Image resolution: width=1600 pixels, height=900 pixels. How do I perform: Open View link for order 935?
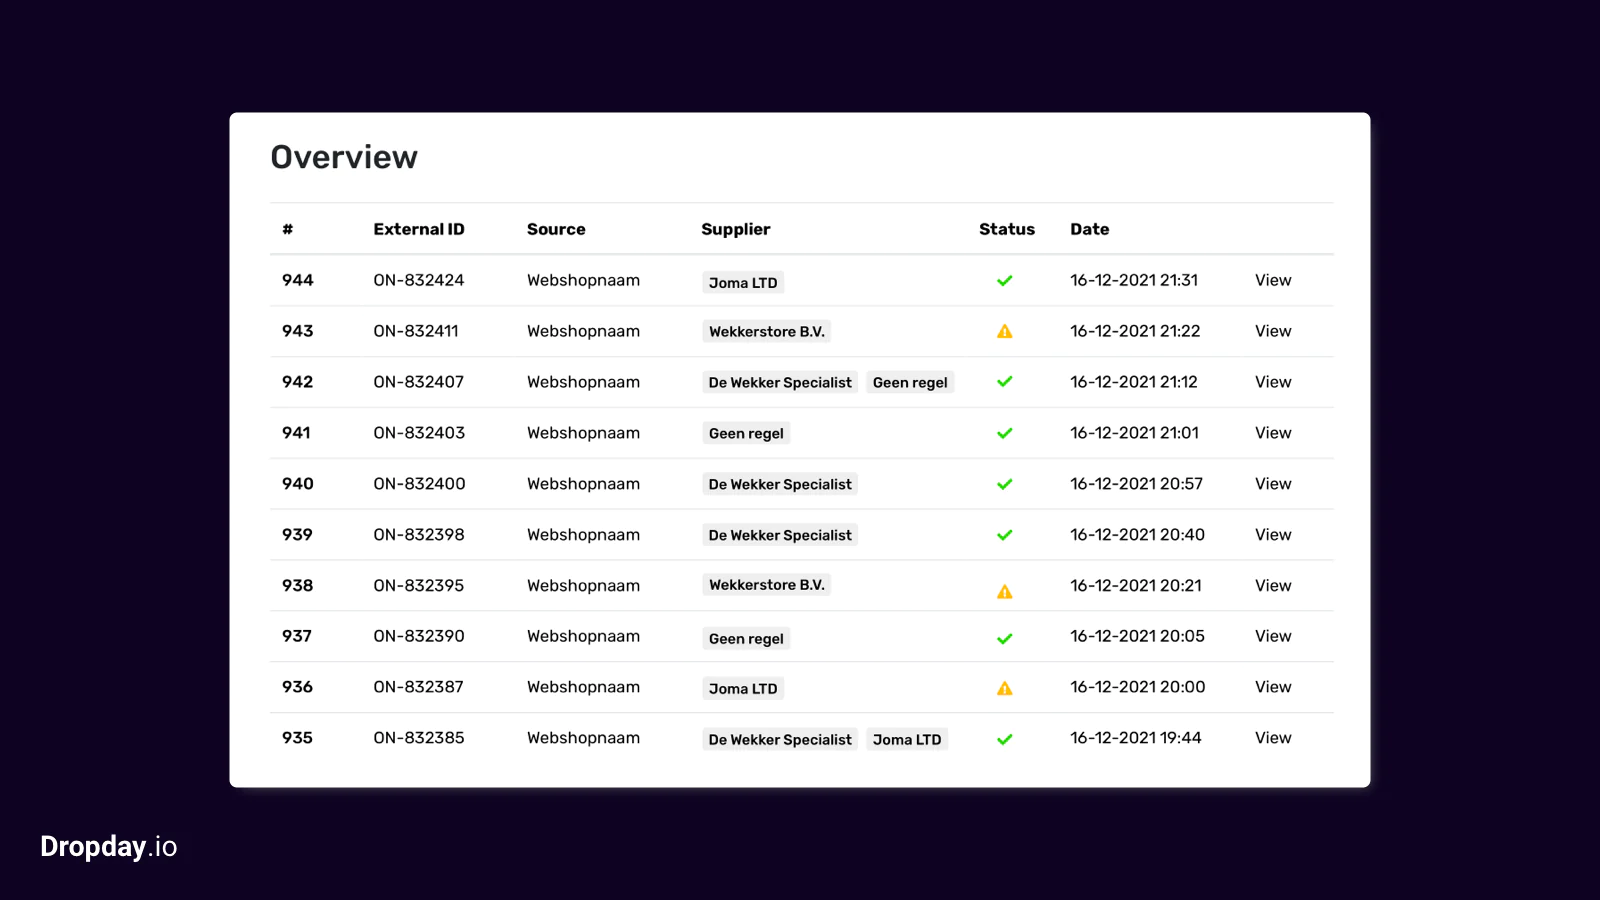pos(1273,738)
